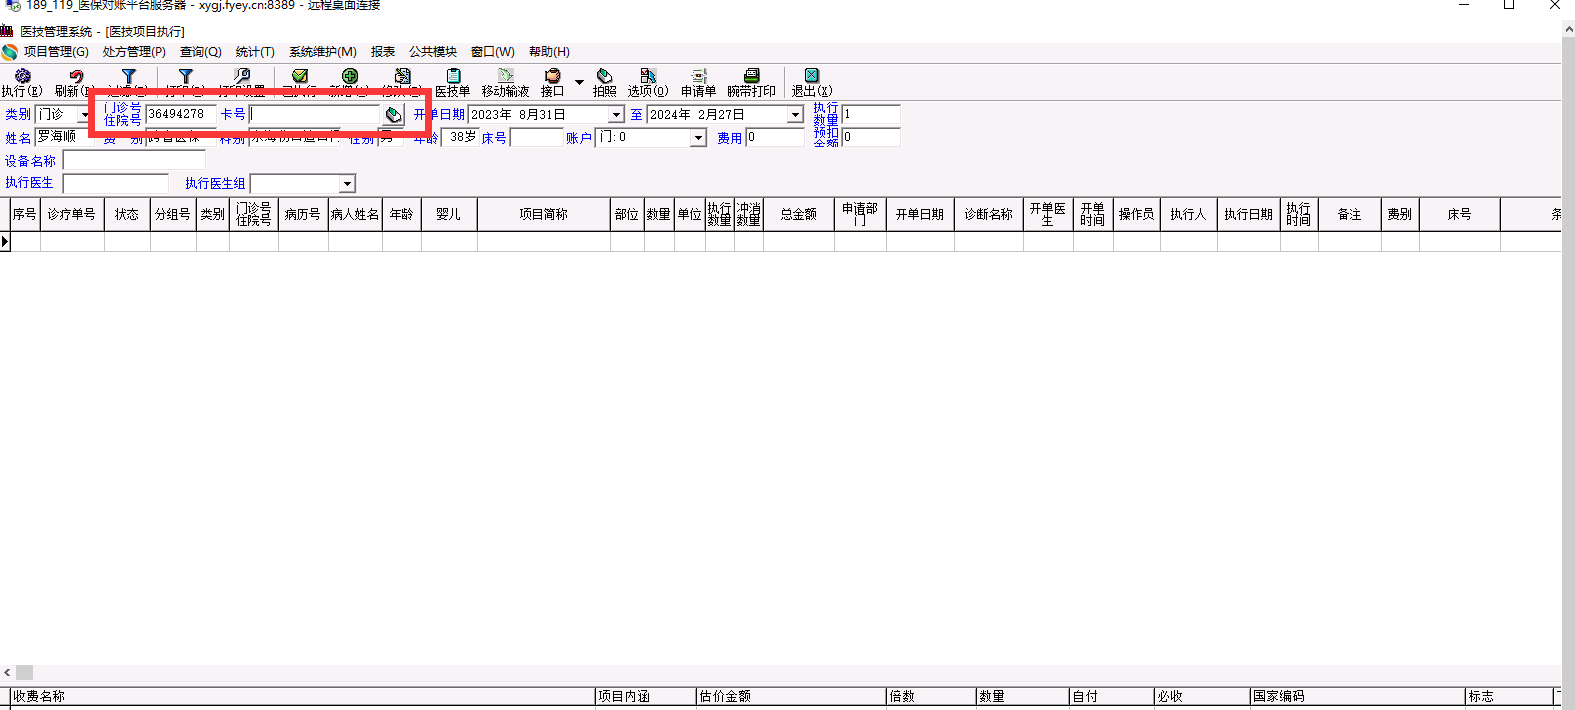Click the 项目简称 column header
This screenshot has height=710, width=1575.
tap(544, 214)
